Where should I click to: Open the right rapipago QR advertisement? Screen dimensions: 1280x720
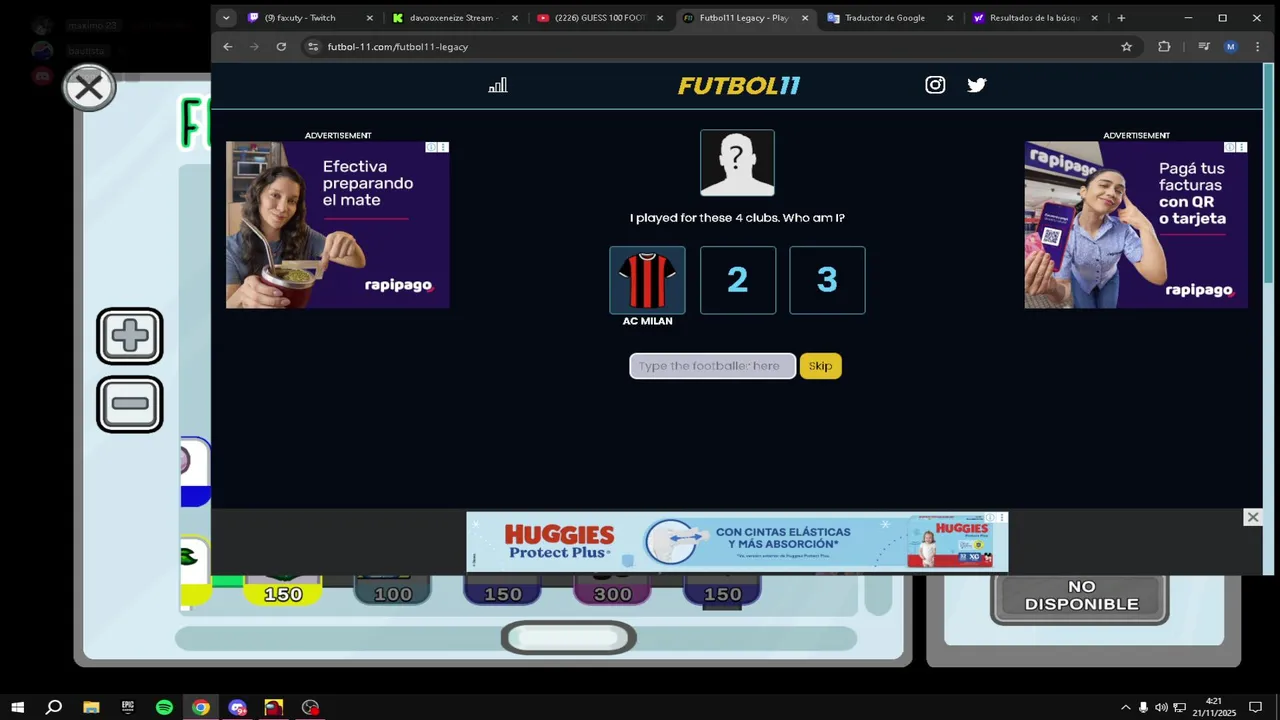click(1136, 225)
